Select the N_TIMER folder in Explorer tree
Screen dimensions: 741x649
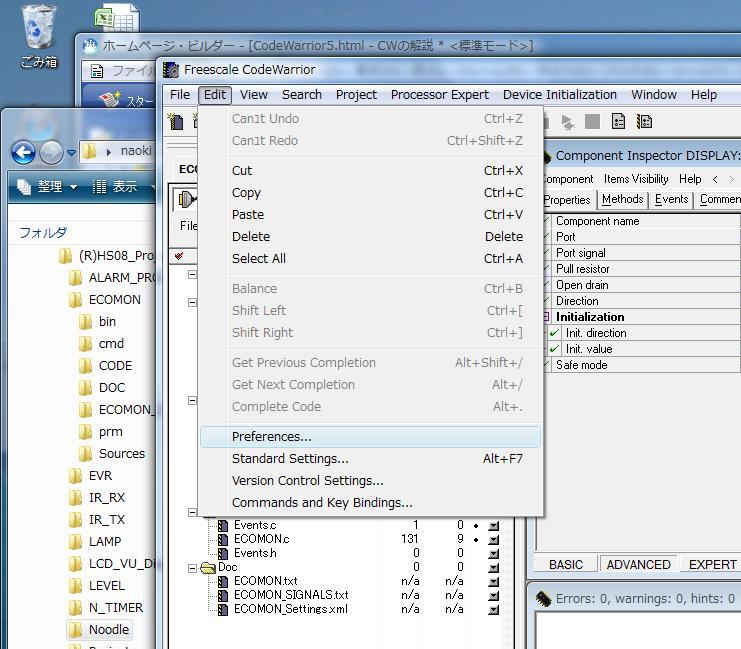tap(115, 608)
